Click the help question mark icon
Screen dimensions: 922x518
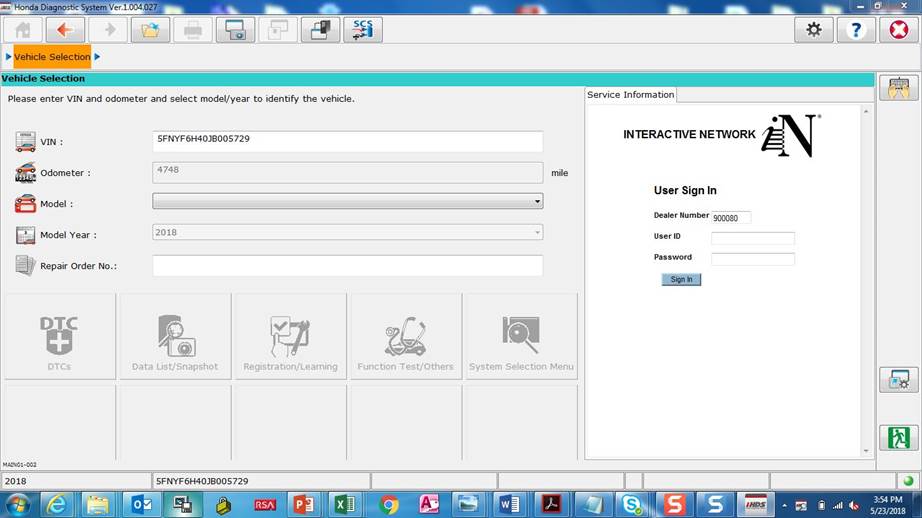(x=855, y=30)
